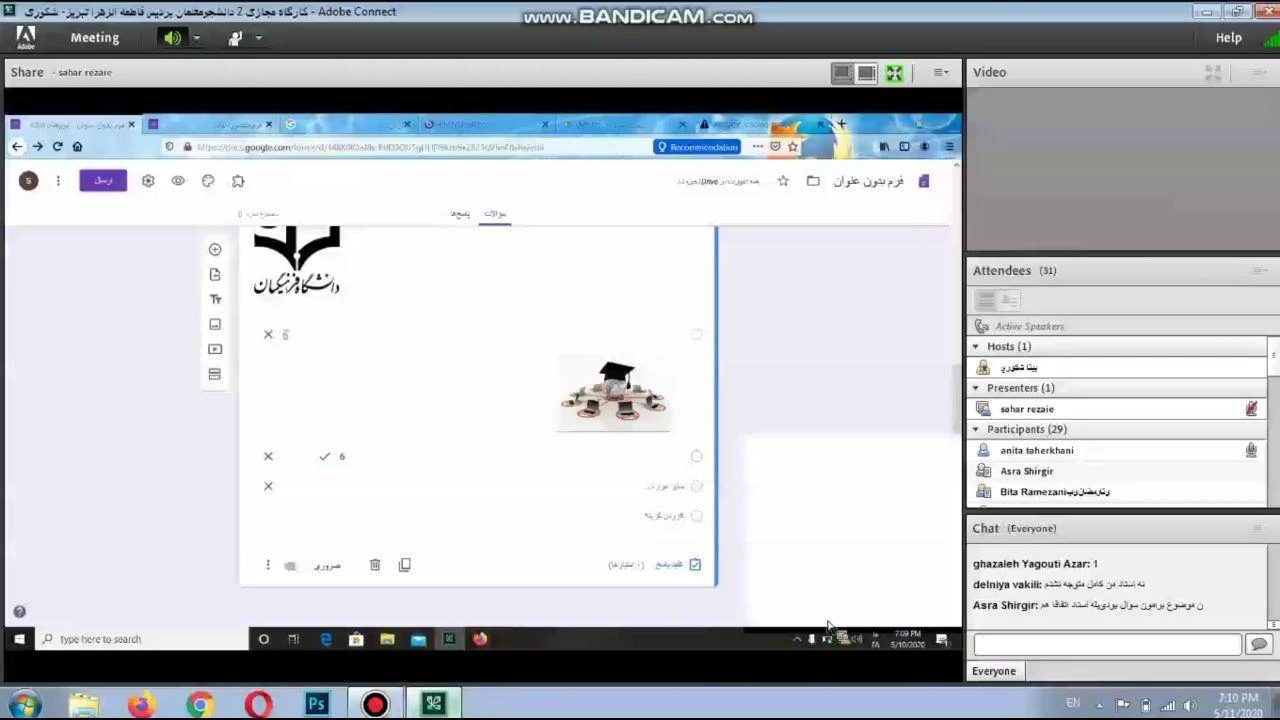This screenshot has width=1280, height=720.
Task: Open the raise hand status dropdown arrow
Action: (x=259, y=38)
